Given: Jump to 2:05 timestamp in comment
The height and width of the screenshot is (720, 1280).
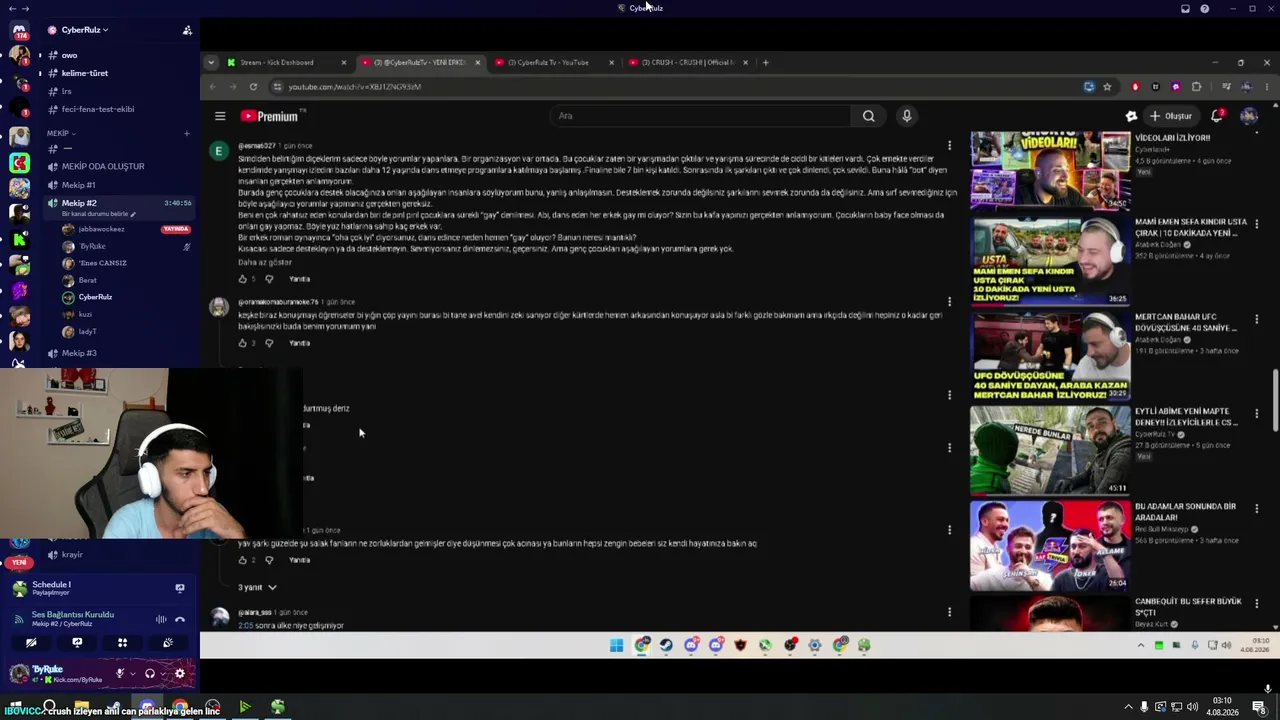Looking at the screenshot, I should click(x=245, y=626).
